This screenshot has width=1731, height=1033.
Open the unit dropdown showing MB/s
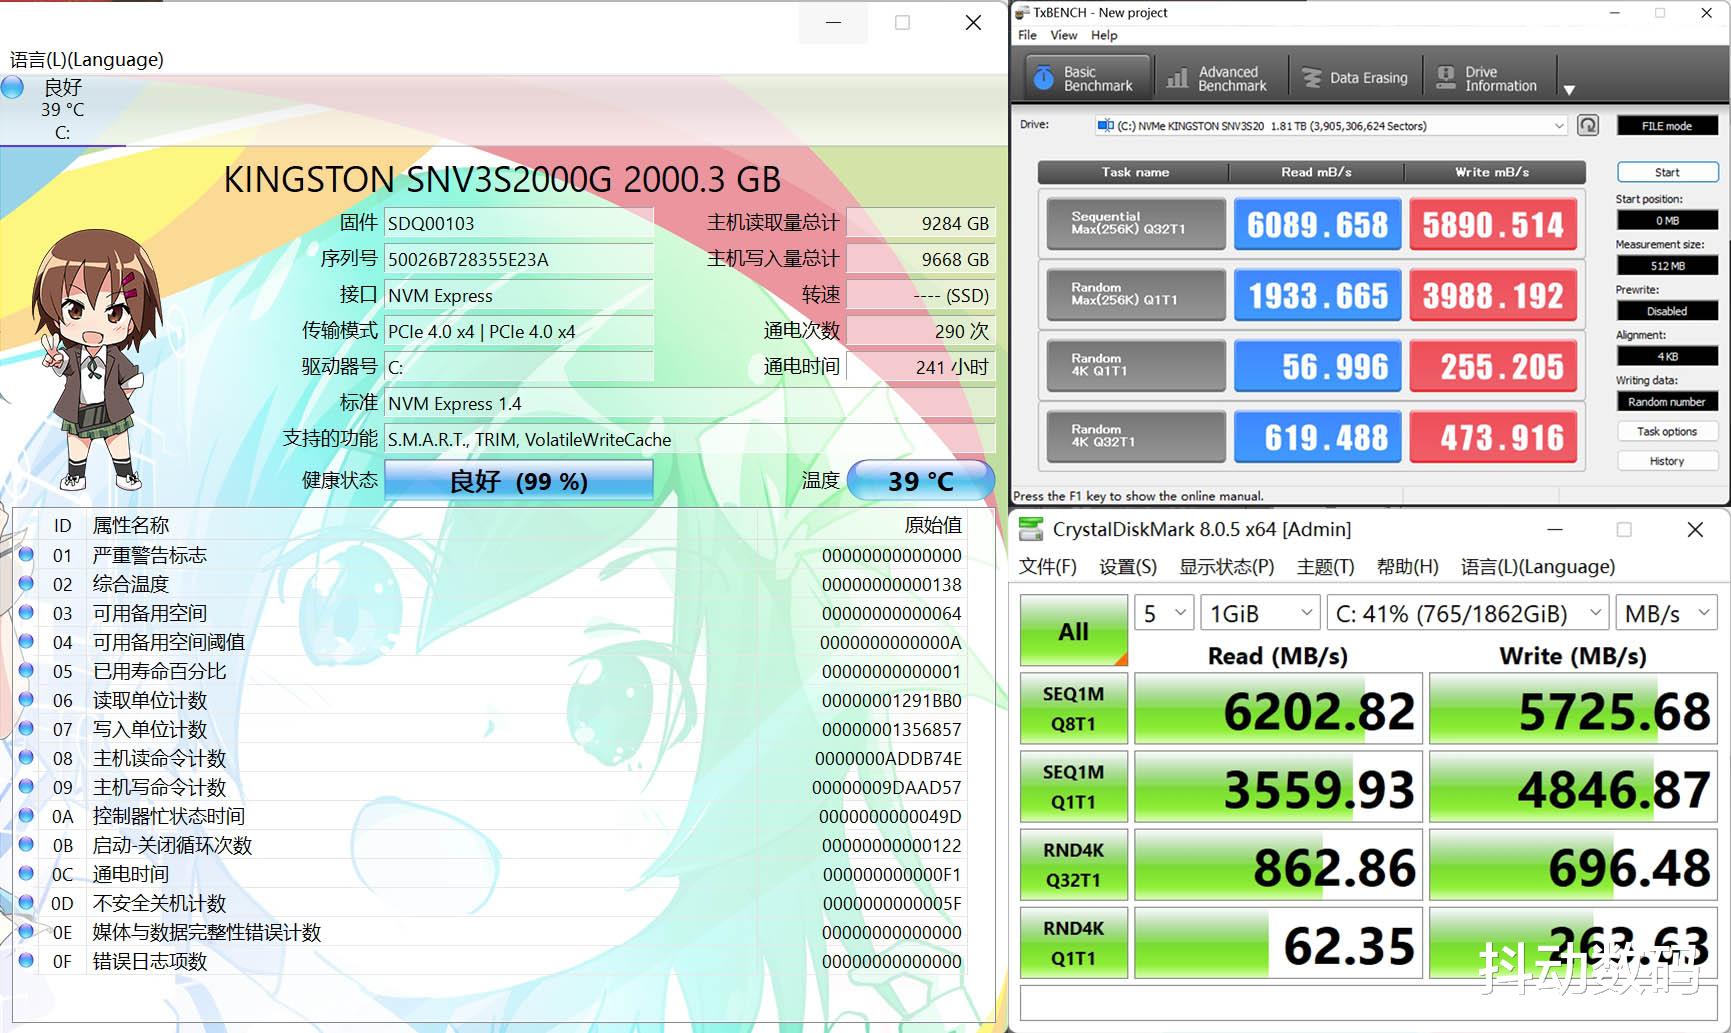tap(1665, 613)
